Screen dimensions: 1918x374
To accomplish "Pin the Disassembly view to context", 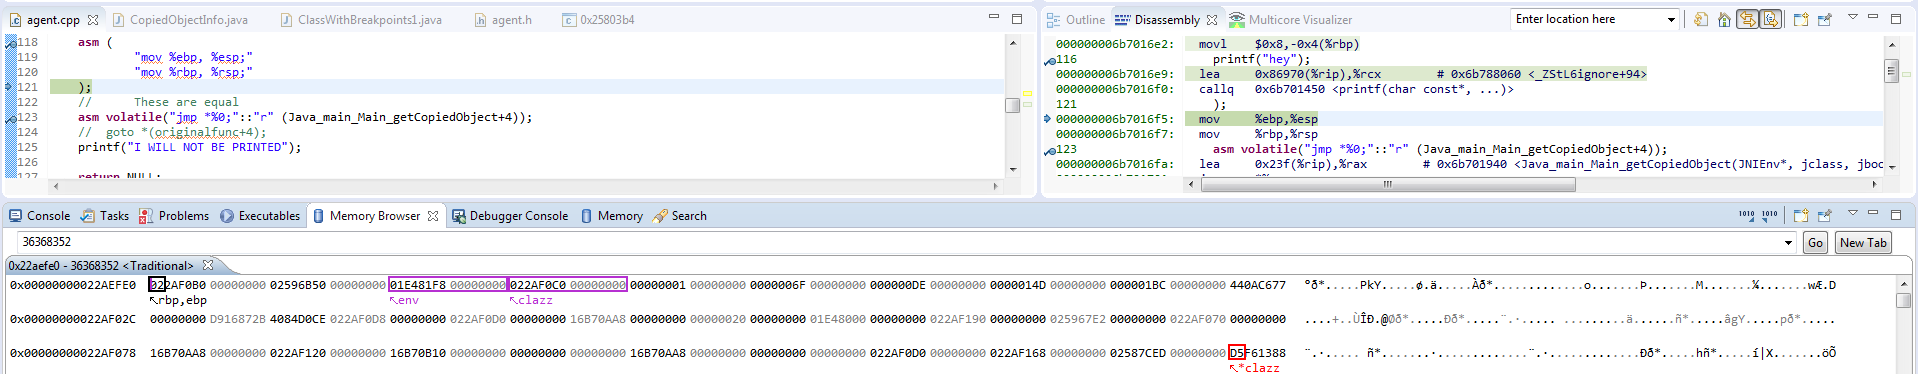I will tap(1825, 19).
